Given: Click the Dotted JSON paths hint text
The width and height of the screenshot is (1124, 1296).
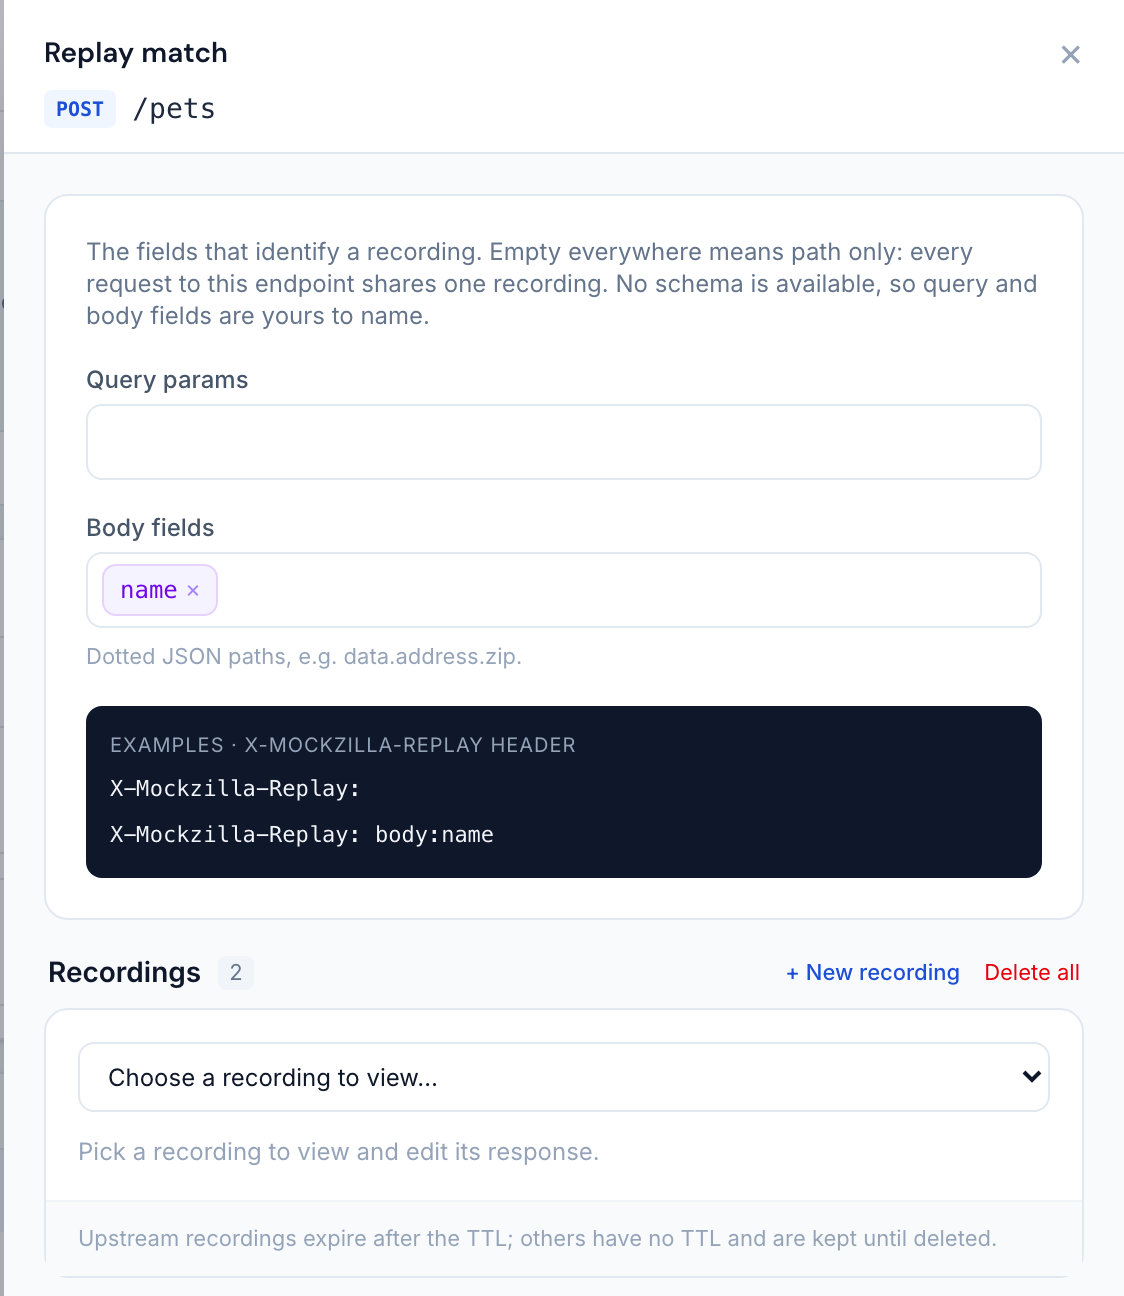Looking at the screenshot, I should click(x=304, y=656).
